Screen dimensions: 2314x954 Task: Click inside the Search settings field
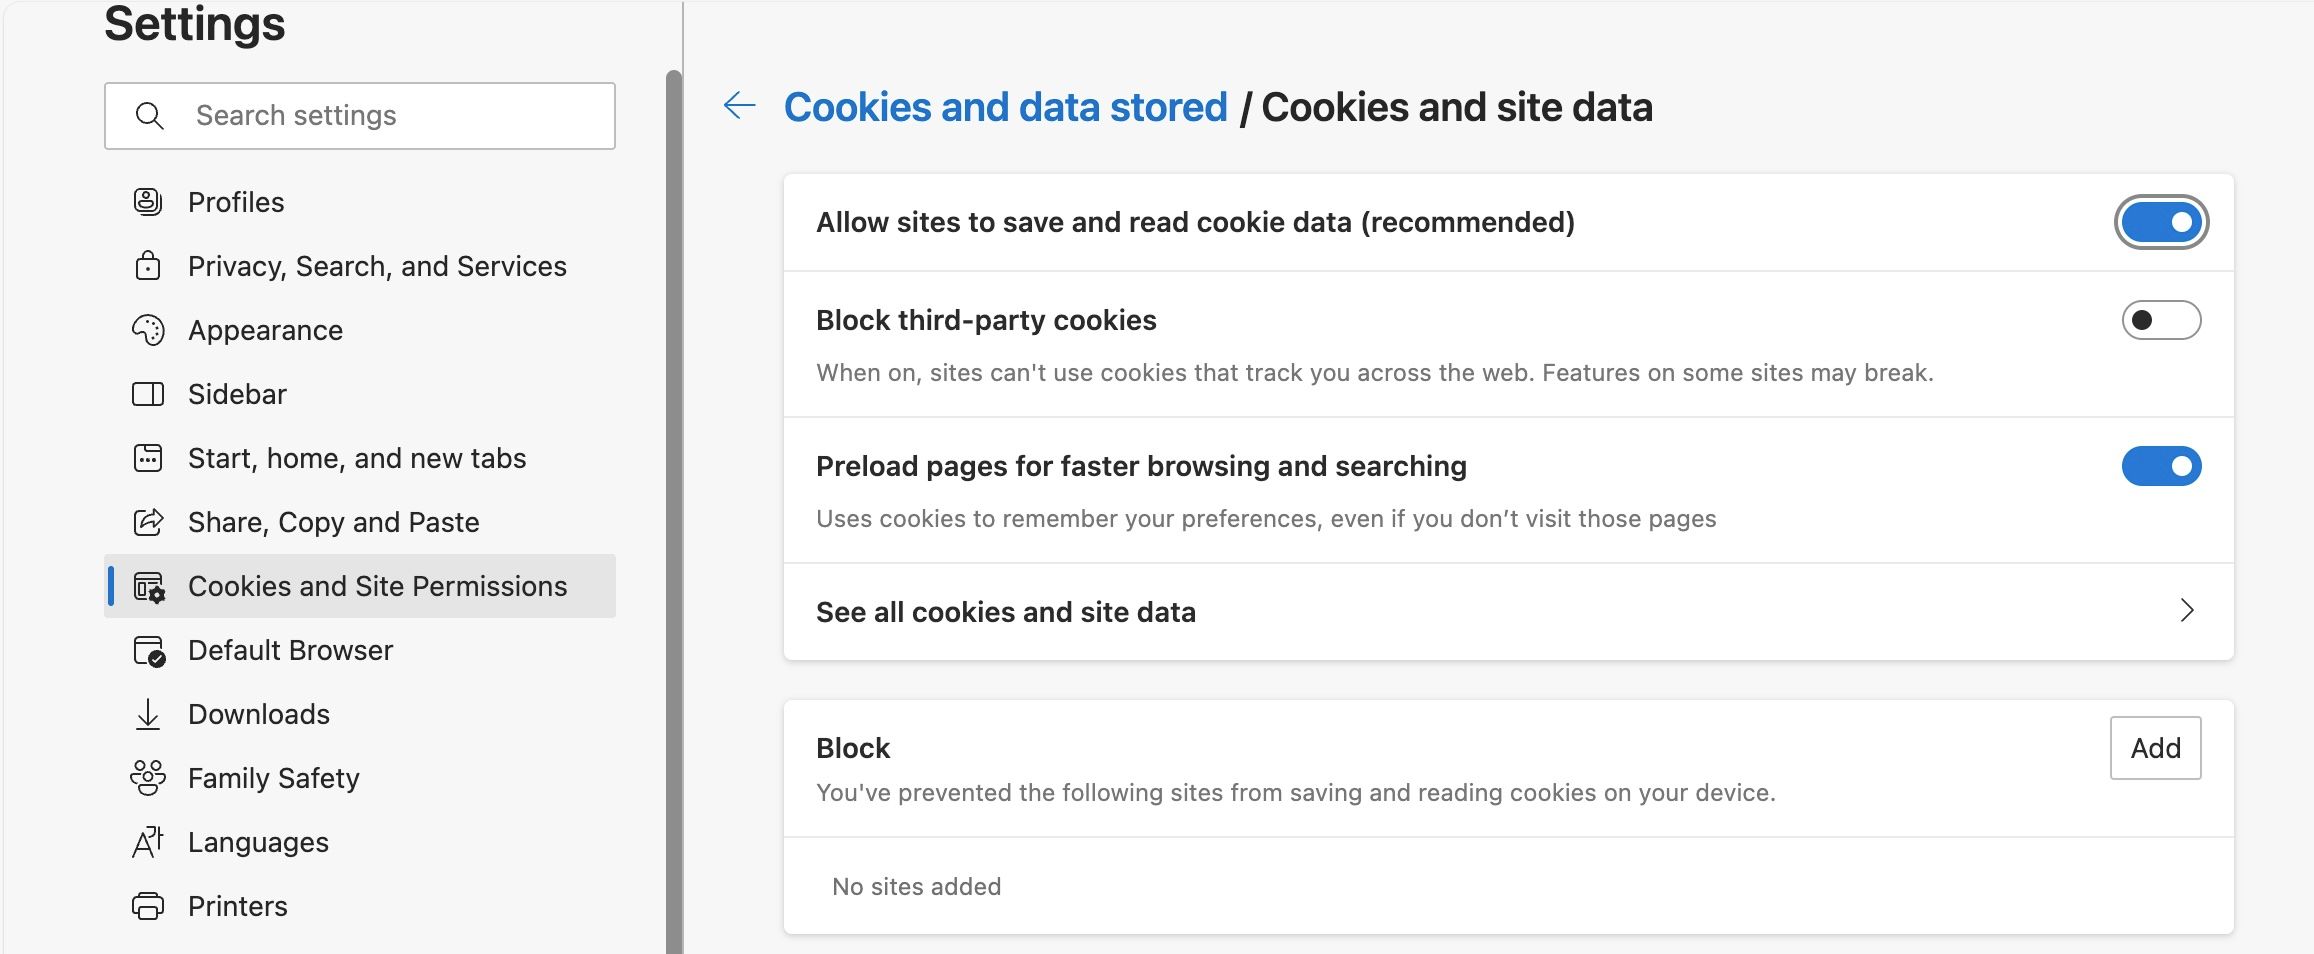coord(359,115)
